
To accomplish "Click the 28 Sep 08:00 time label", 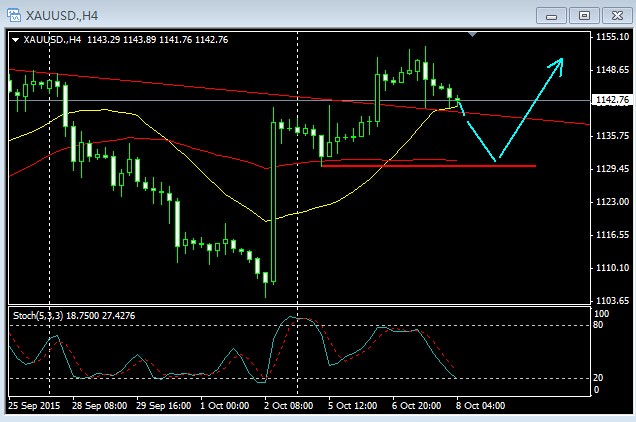I will coord(99,405).
